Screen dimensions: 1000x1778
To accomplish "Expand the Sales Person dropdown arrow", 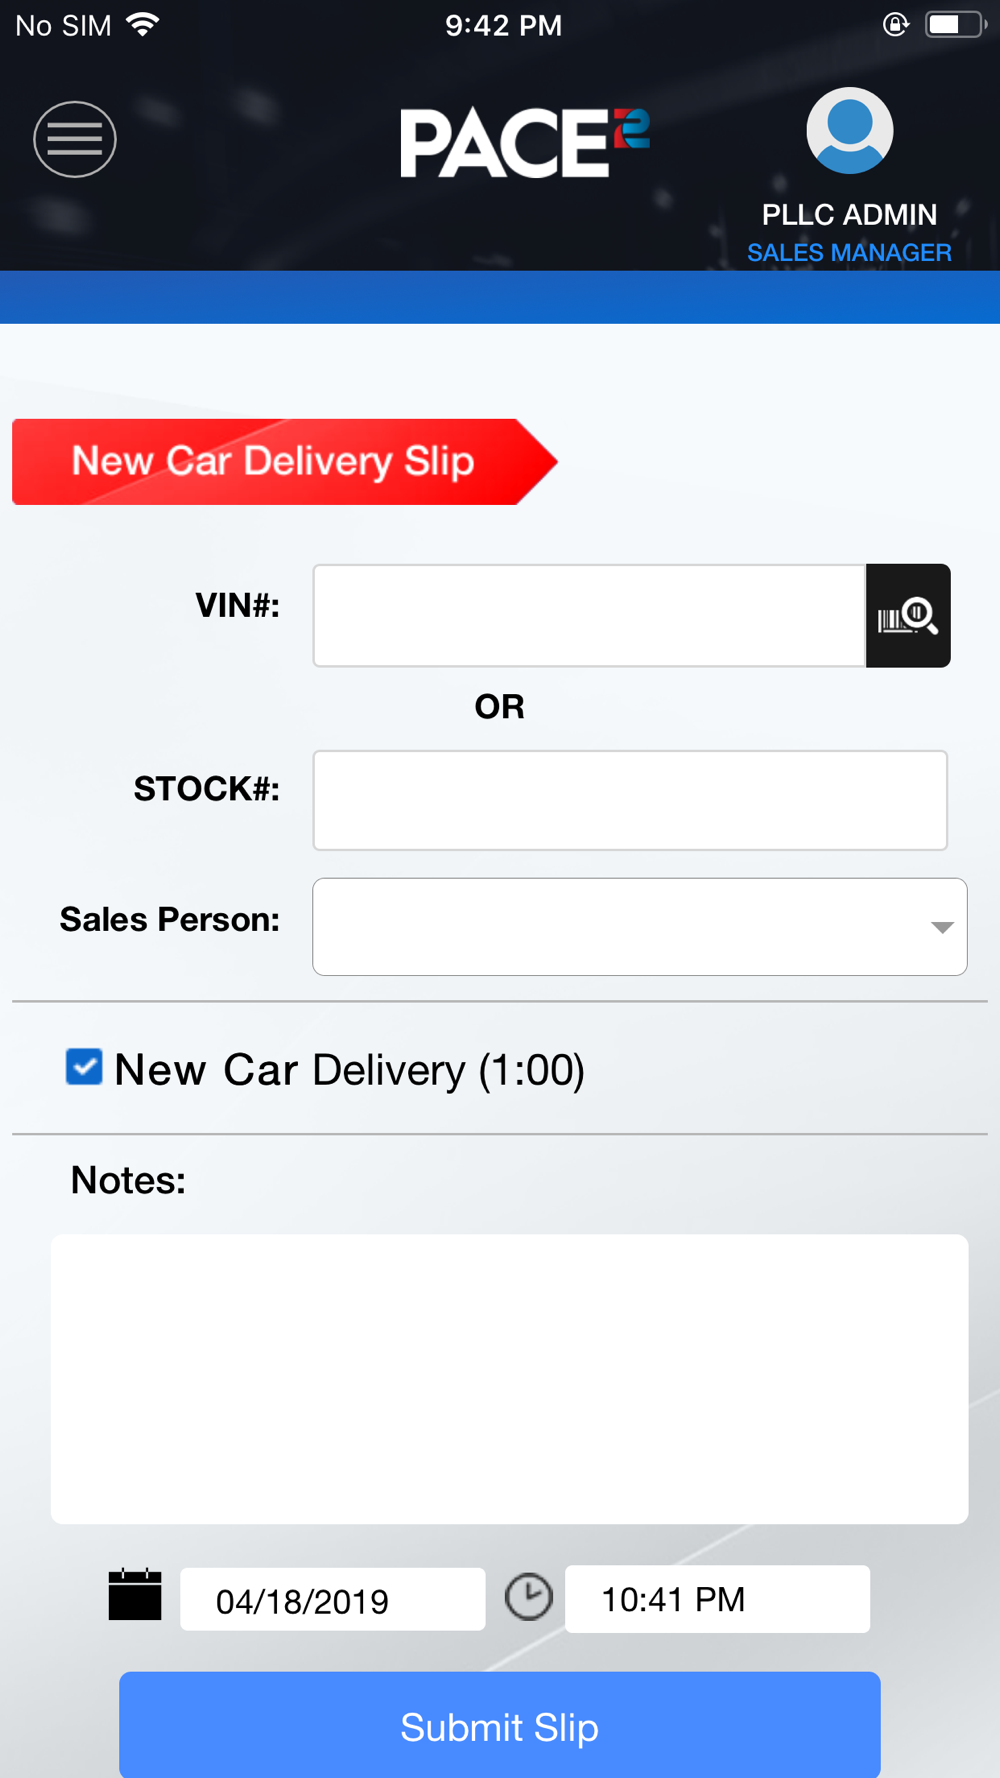I will pyautogui.click(x=941, y=927).
